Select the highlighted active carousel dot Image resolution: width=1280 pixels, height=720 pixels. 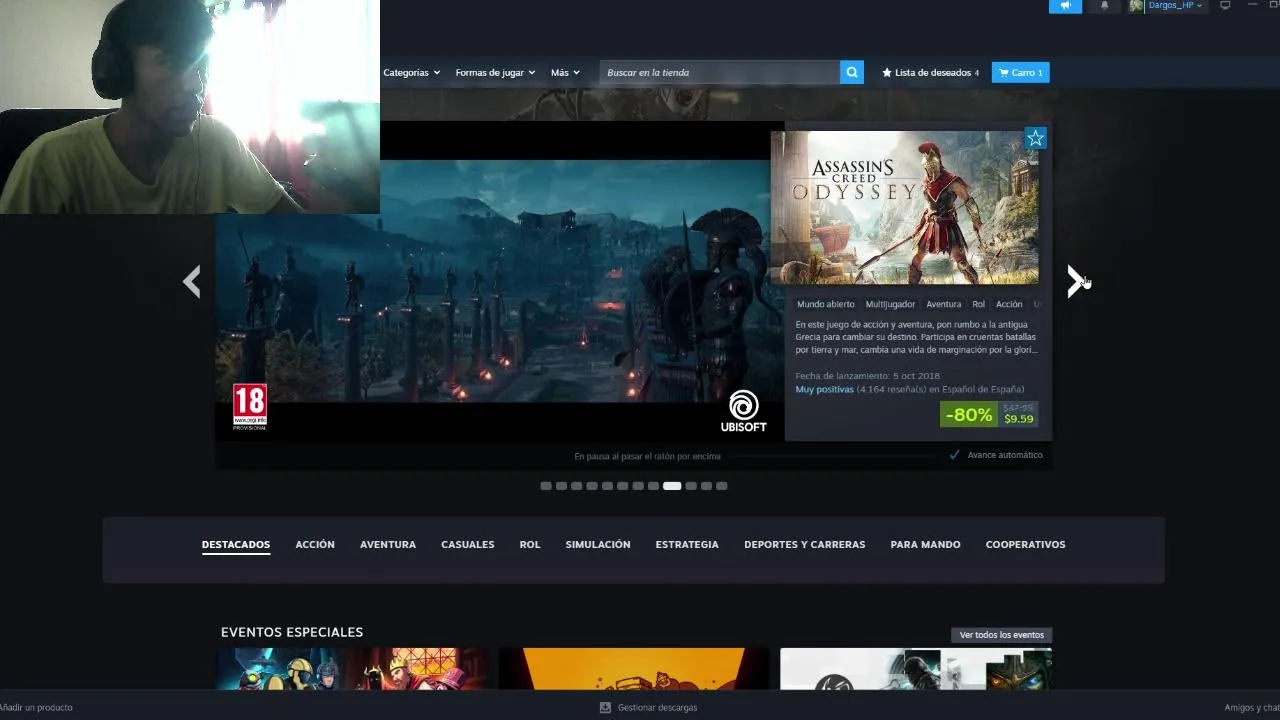coord(672,486)
